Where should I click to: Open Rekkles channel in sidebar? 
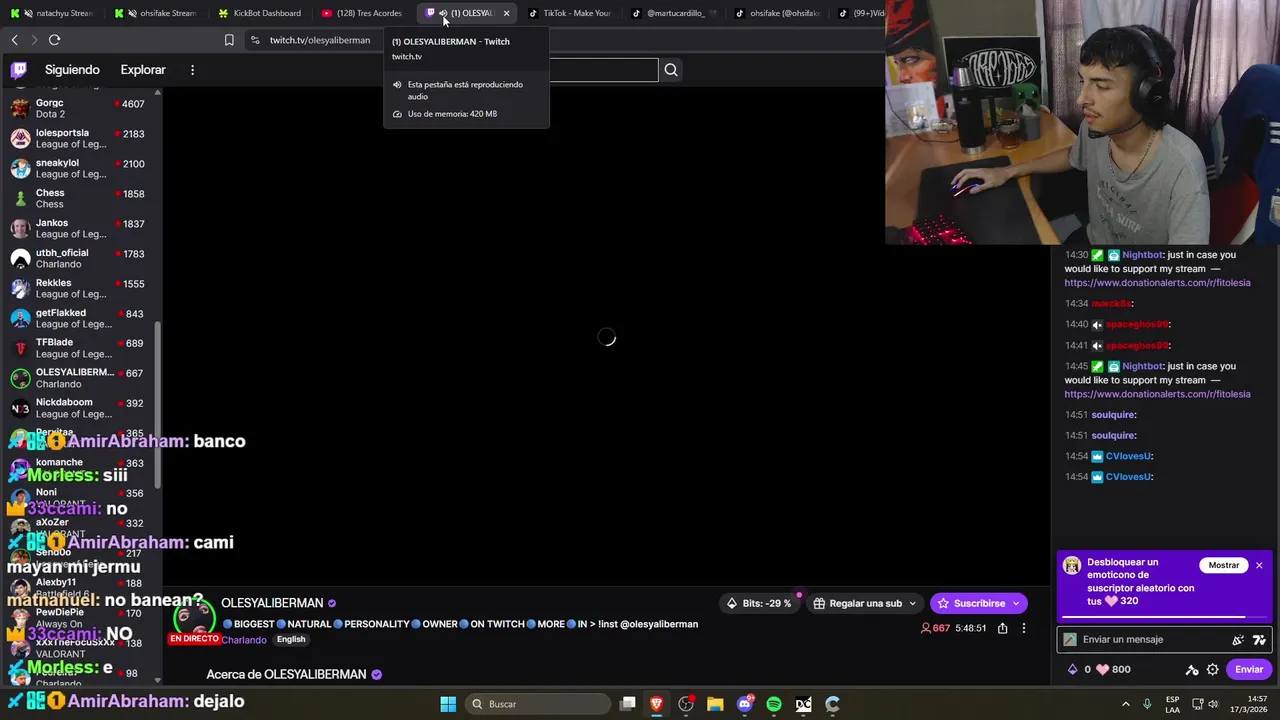point(78,288)
